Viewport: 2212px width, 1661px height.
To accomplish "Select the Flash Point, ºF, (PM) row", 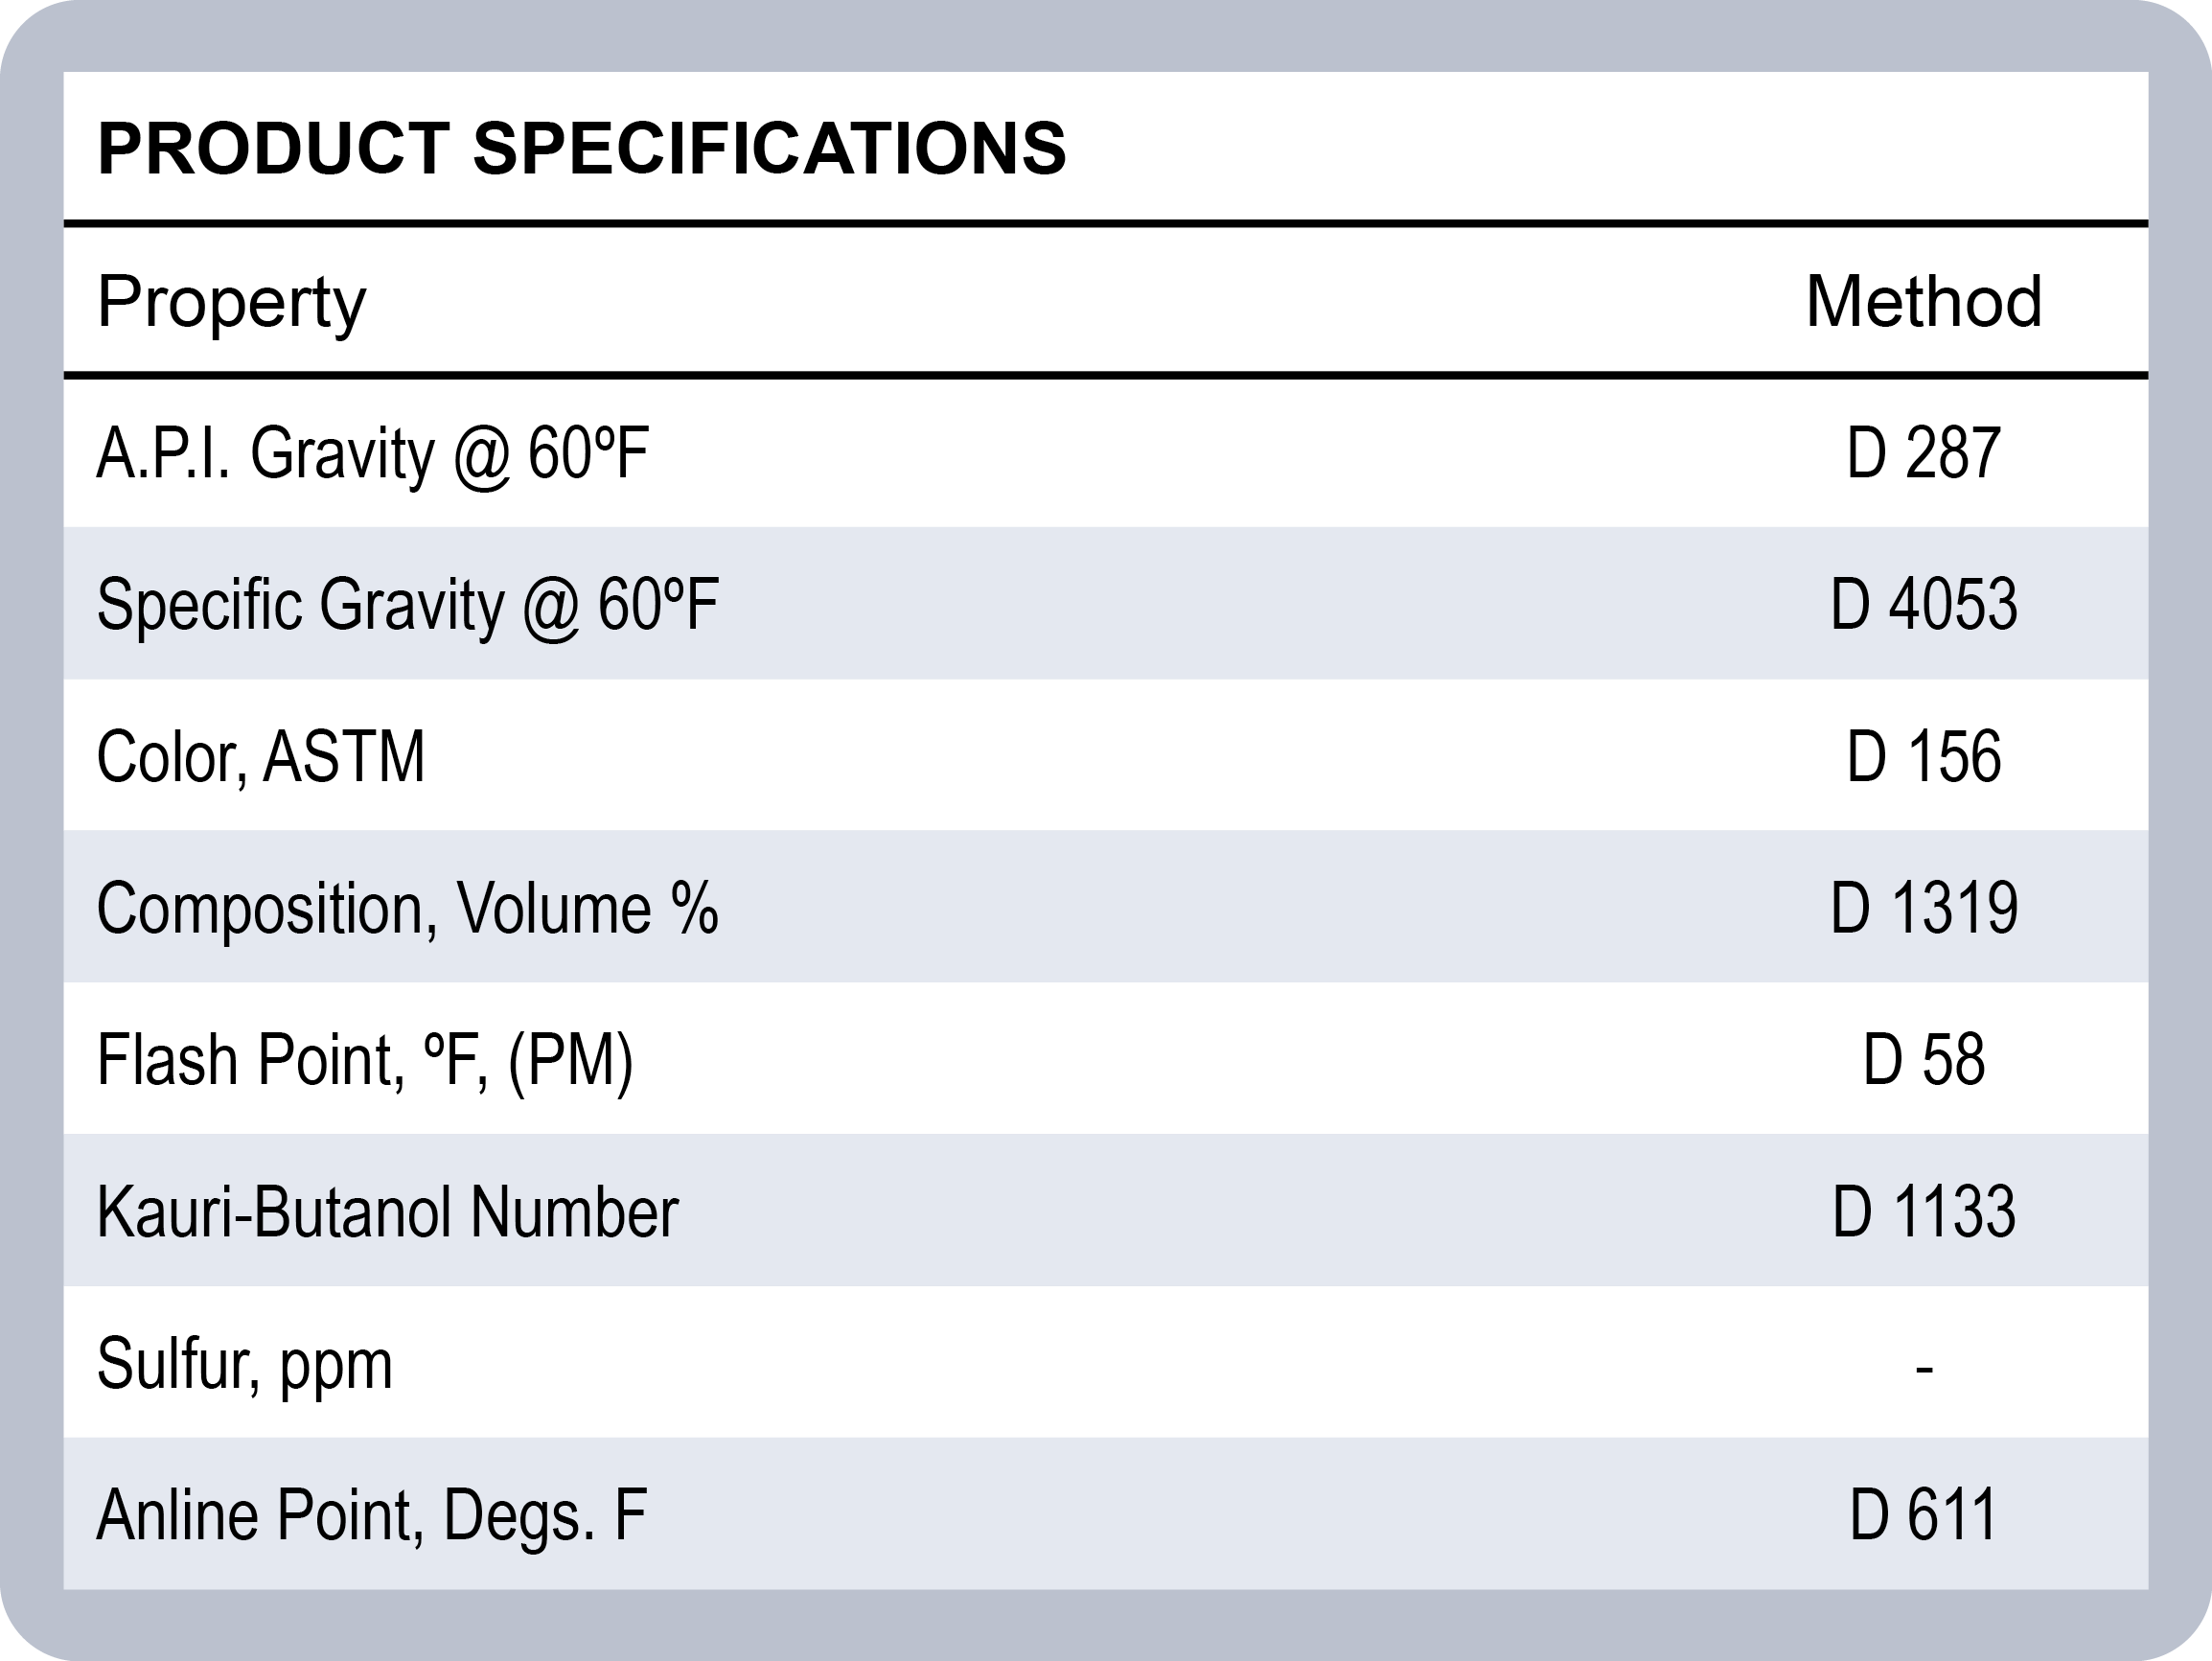I will click(365, 1060).
